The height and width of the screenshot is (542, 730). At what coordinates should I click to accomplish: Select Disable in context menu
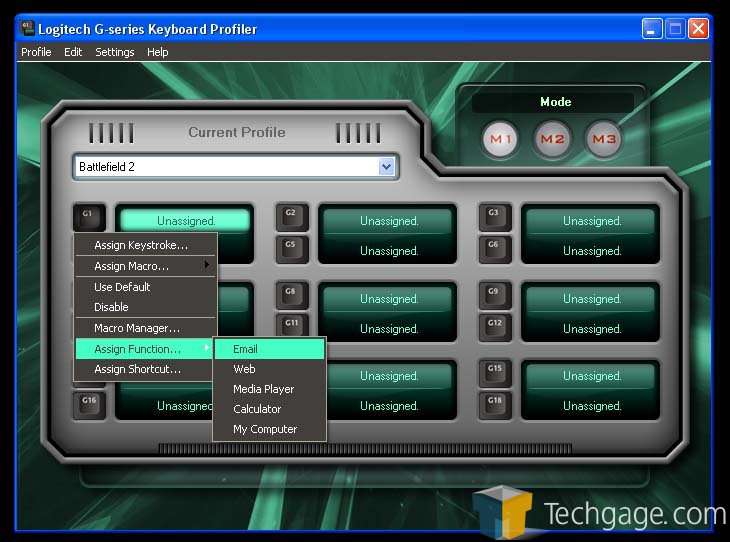(x=146, y=307)
